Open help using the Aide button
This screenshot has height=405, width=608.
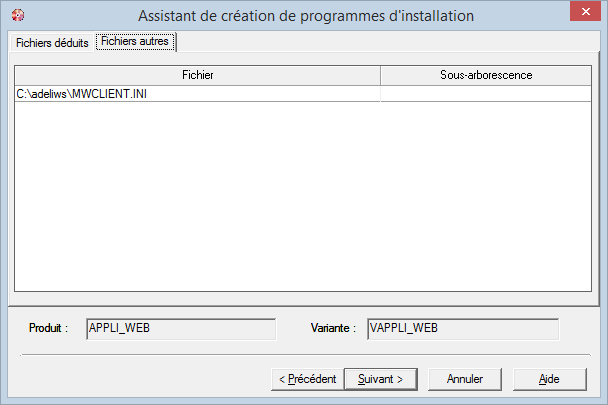point(549,379)
